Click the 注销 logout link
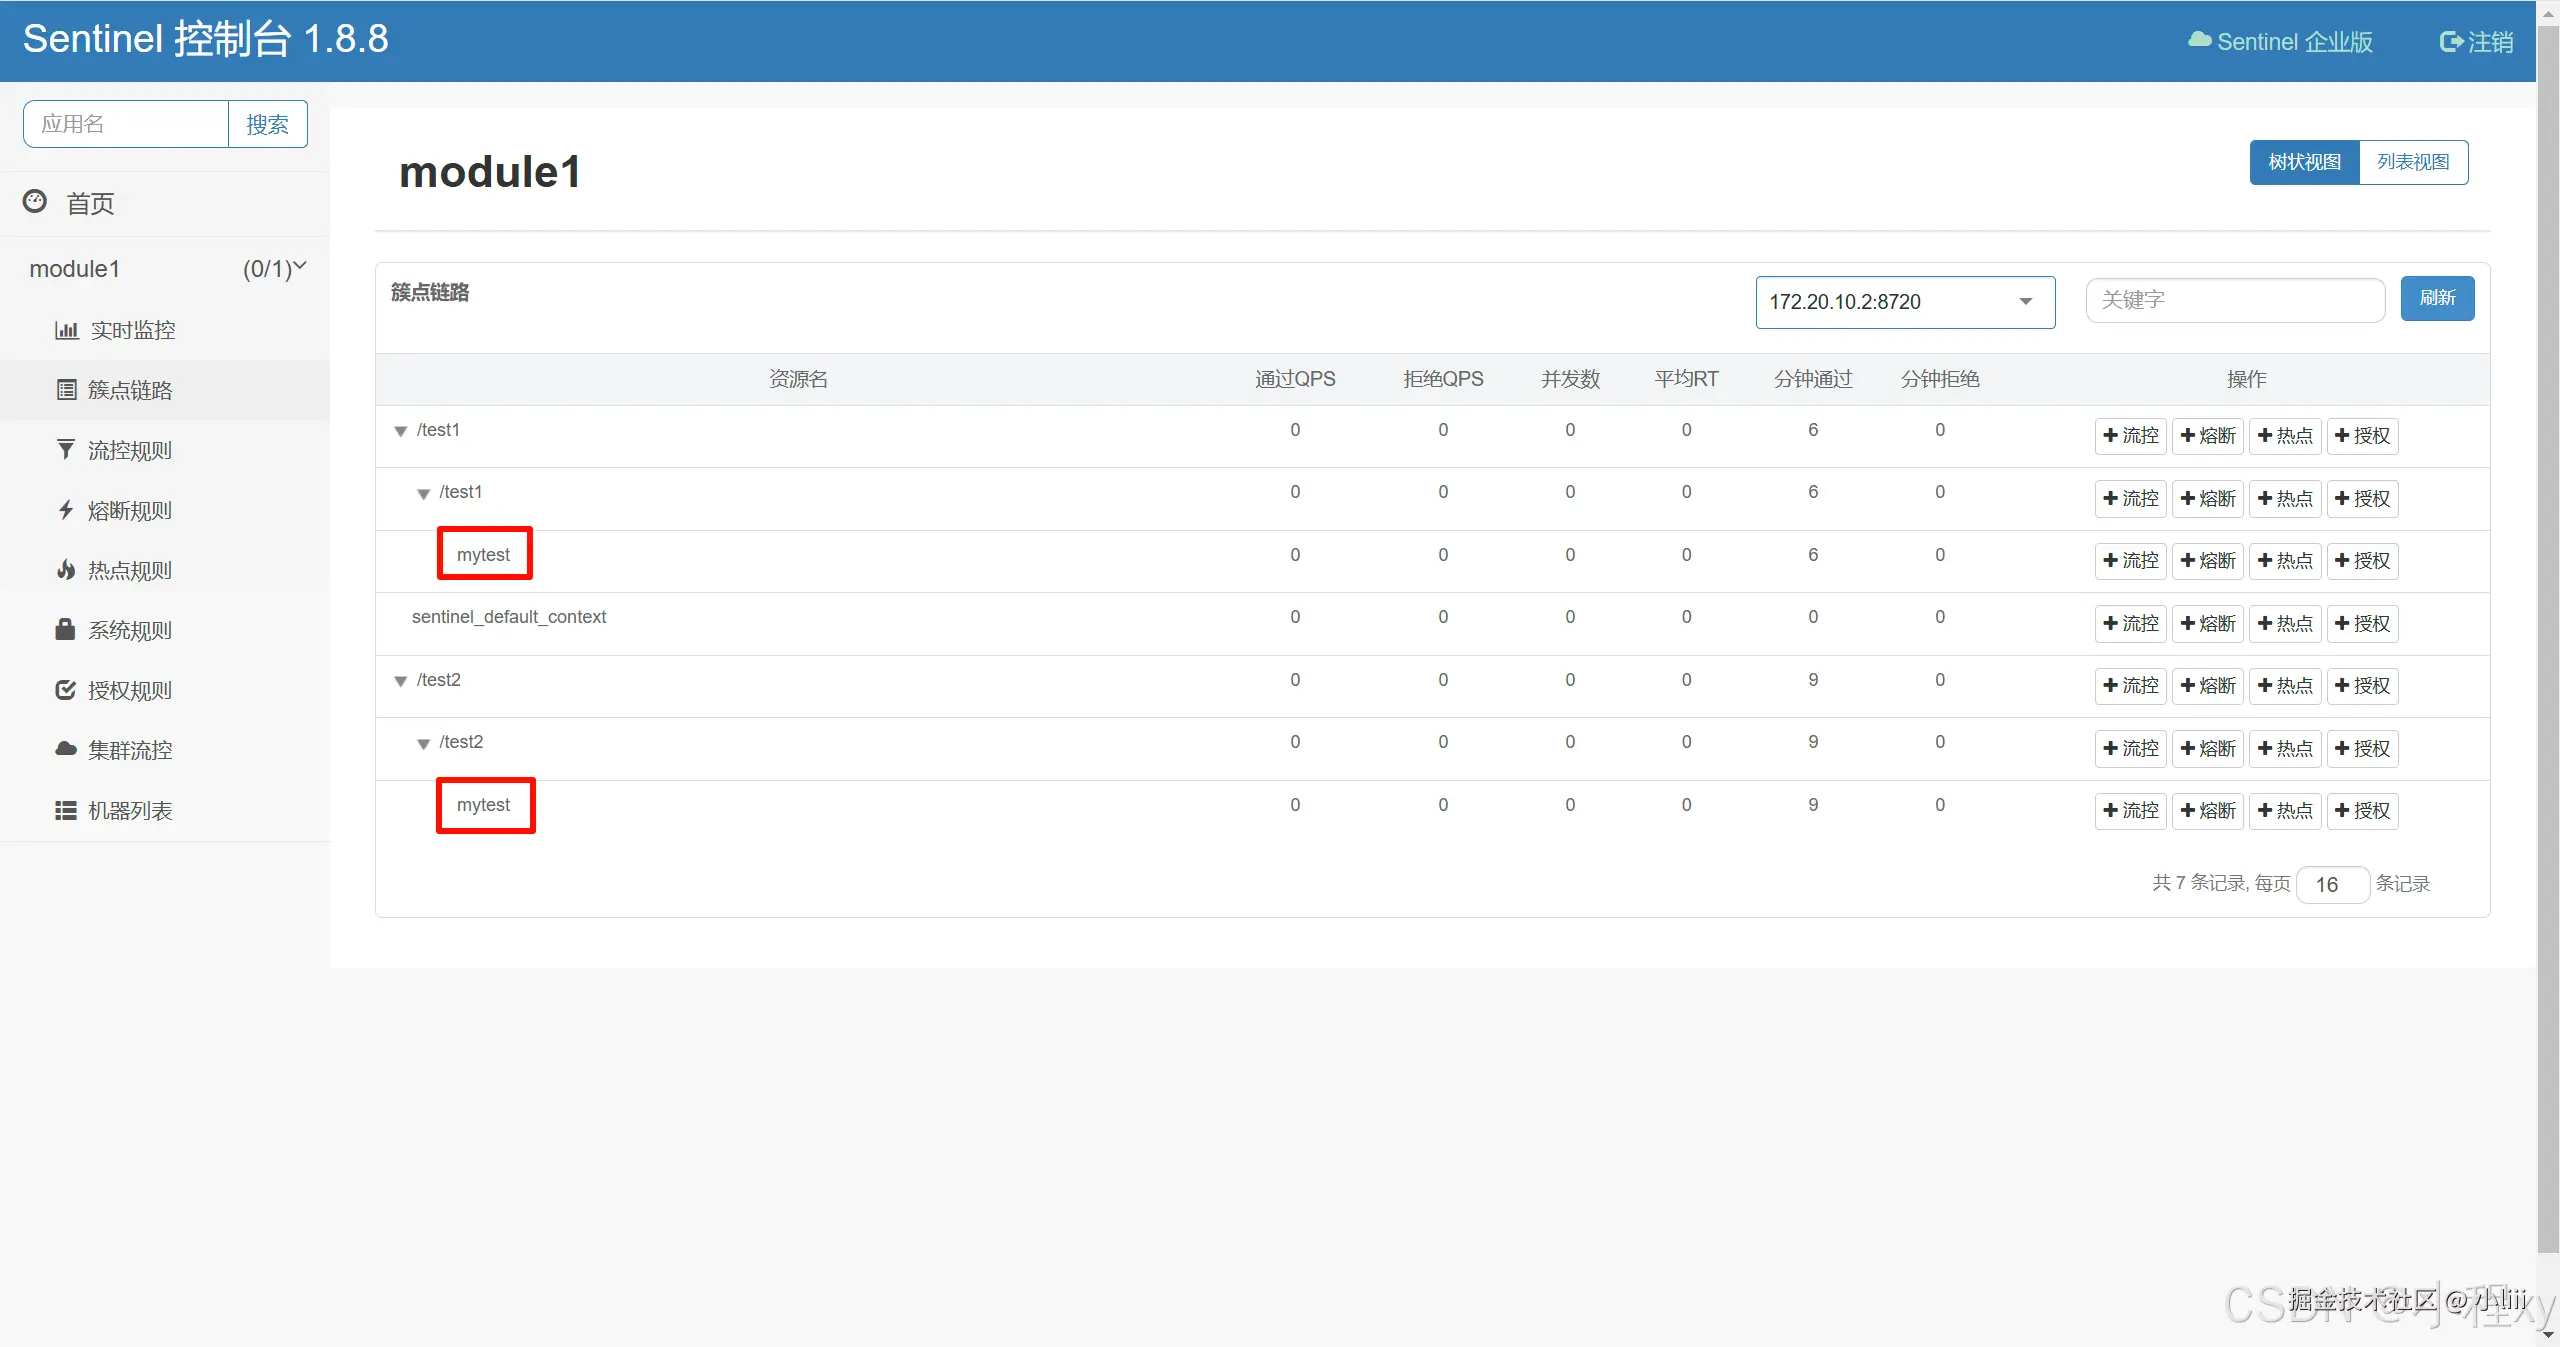2560x1347 pixels. (x=2476, y=42)
